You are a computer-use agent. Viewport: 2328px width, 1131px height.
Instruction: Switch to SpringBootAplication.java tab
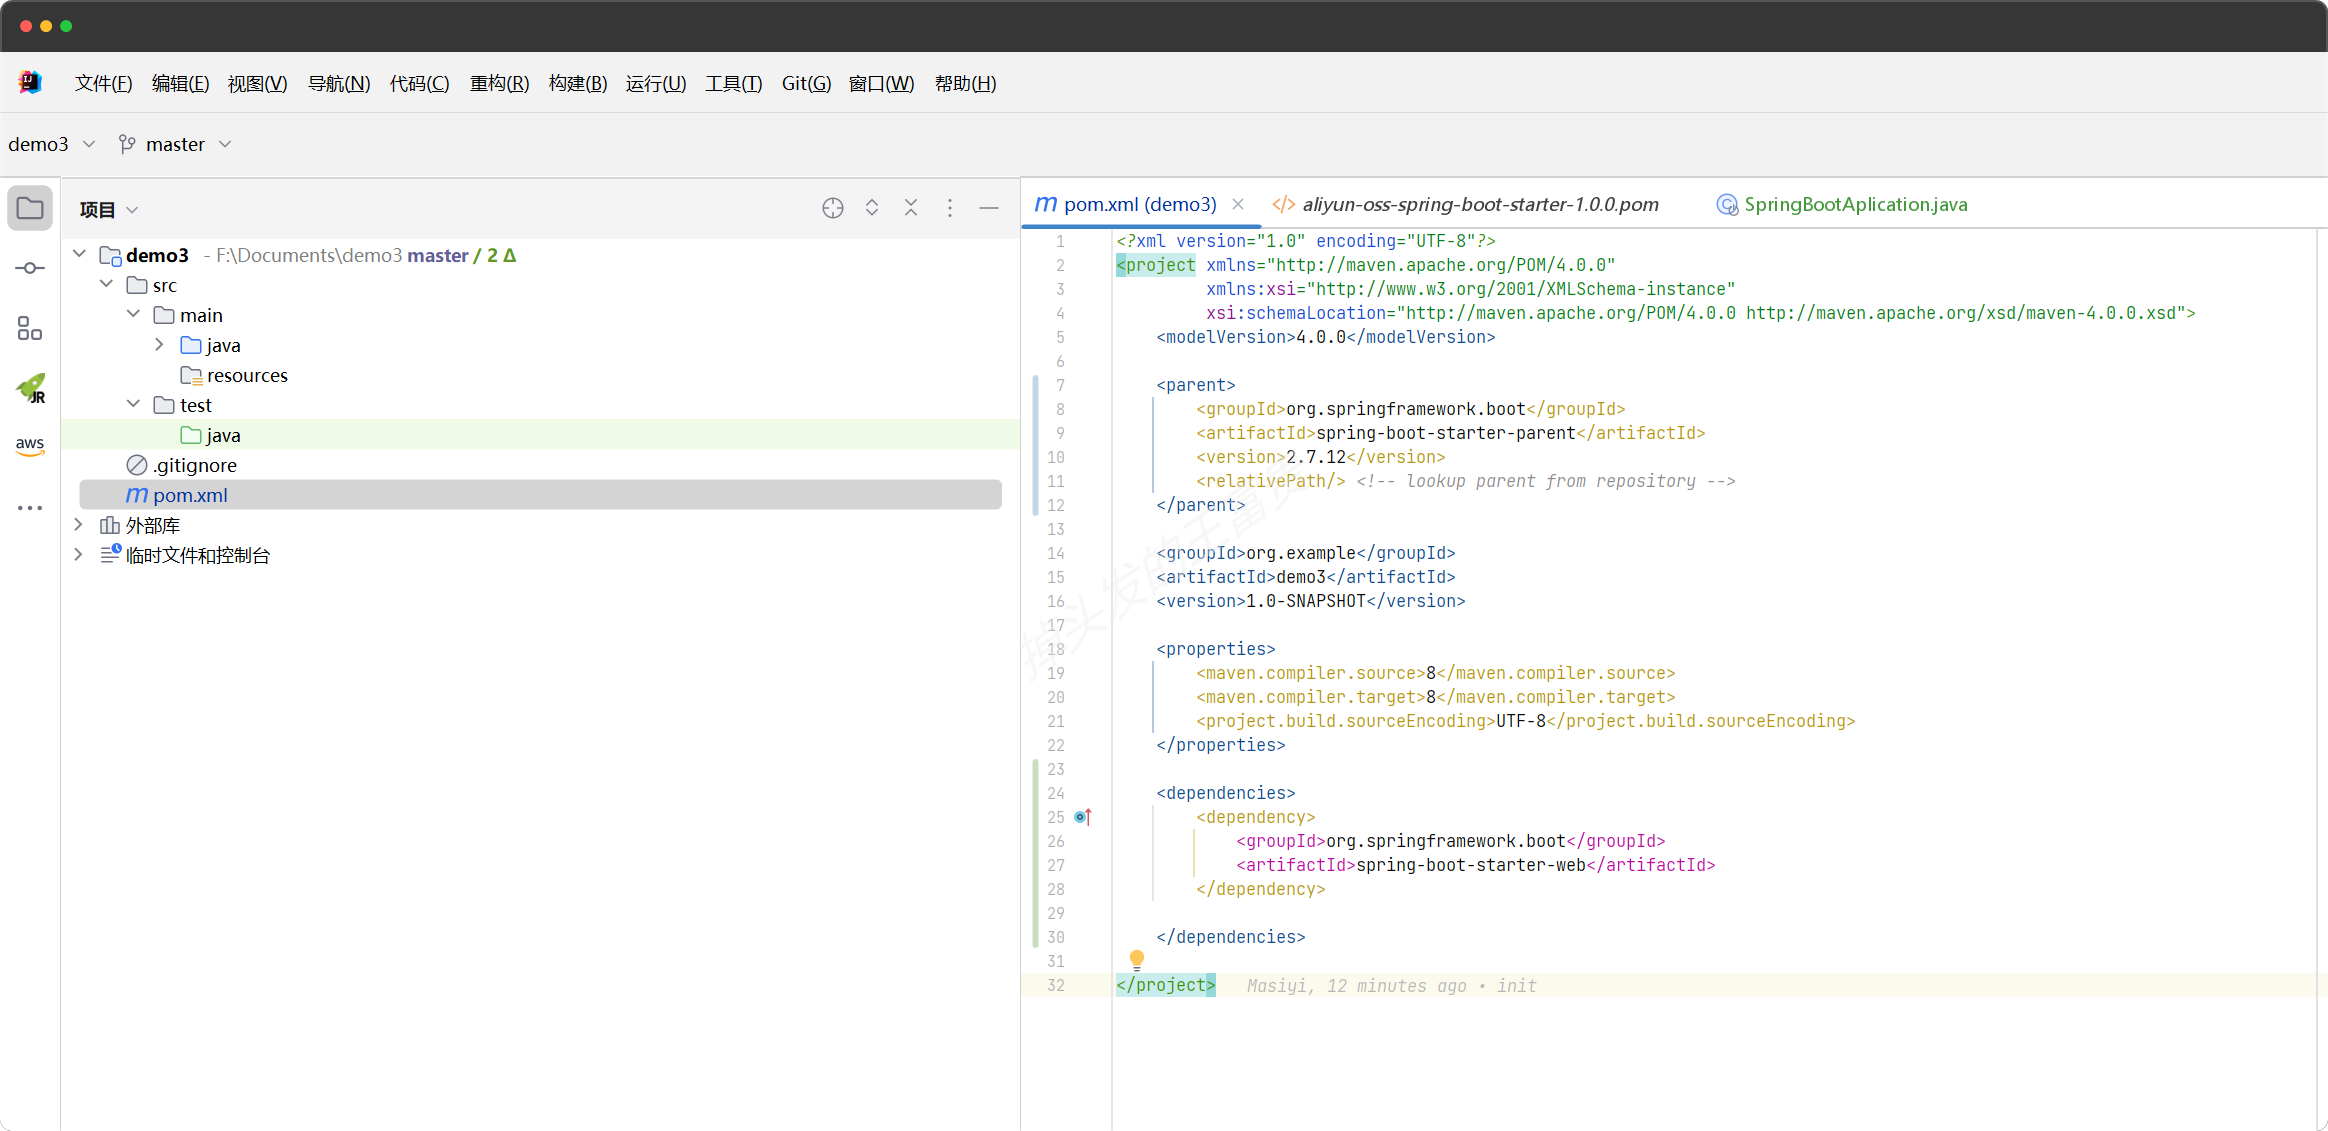pos(1854,205)
